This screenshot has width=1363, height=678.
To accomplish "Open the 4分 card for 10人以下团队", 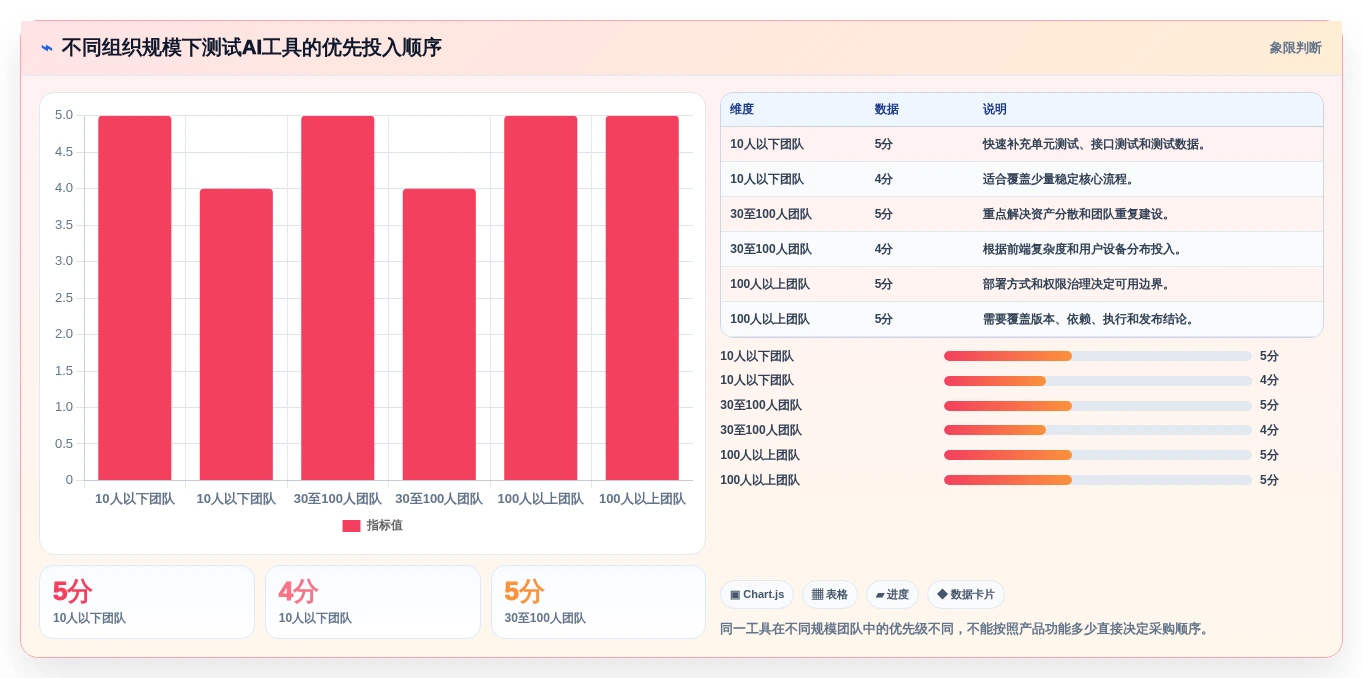I will [373, 602].
